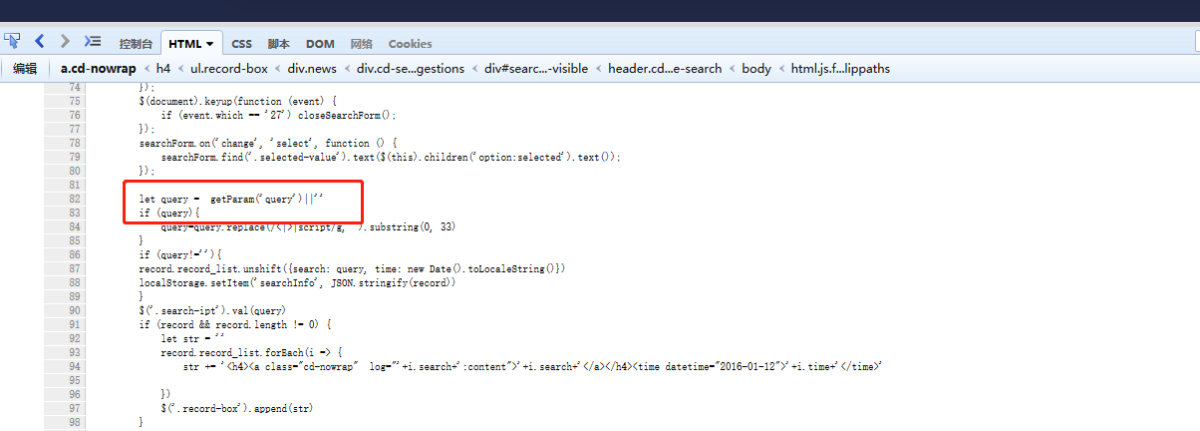
Task: Open the Cookies tab
Action: 410,44
